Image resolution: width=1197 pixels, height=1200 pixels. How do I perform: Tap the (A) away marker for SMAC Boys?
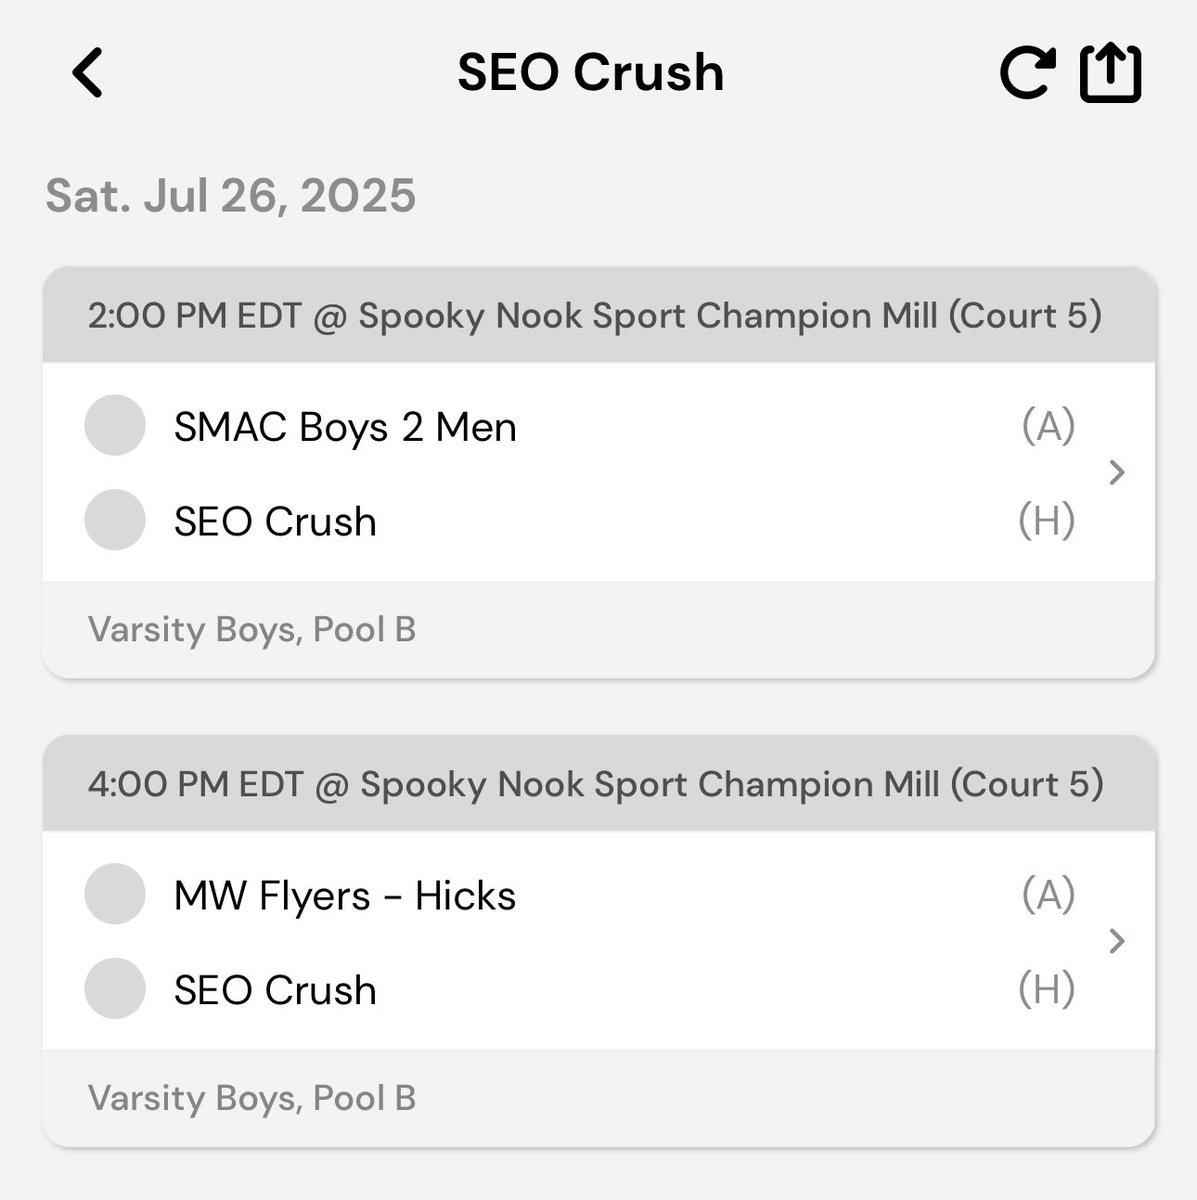point(1048,426)
